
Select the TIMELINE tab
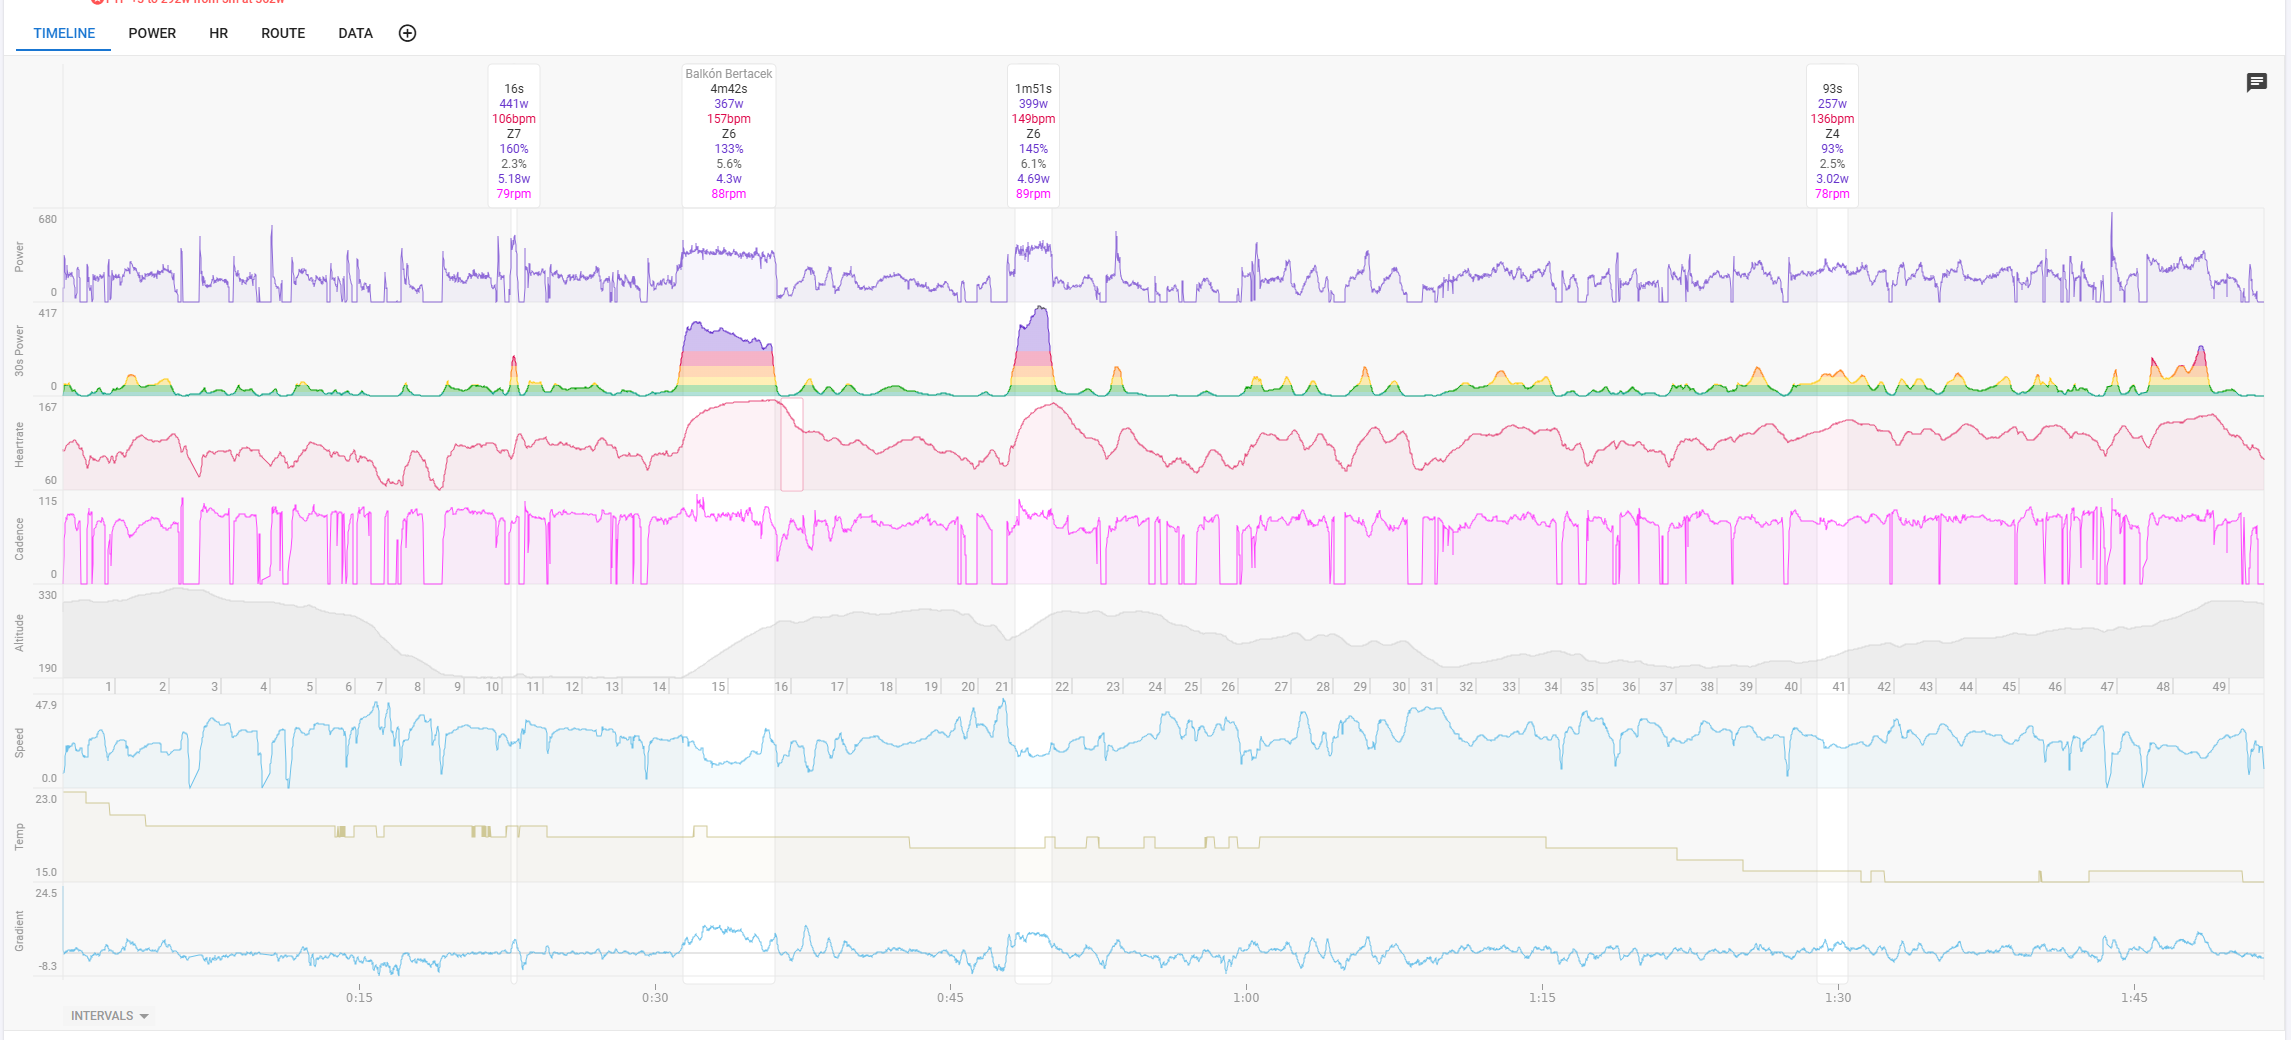[x=64, y=33]
